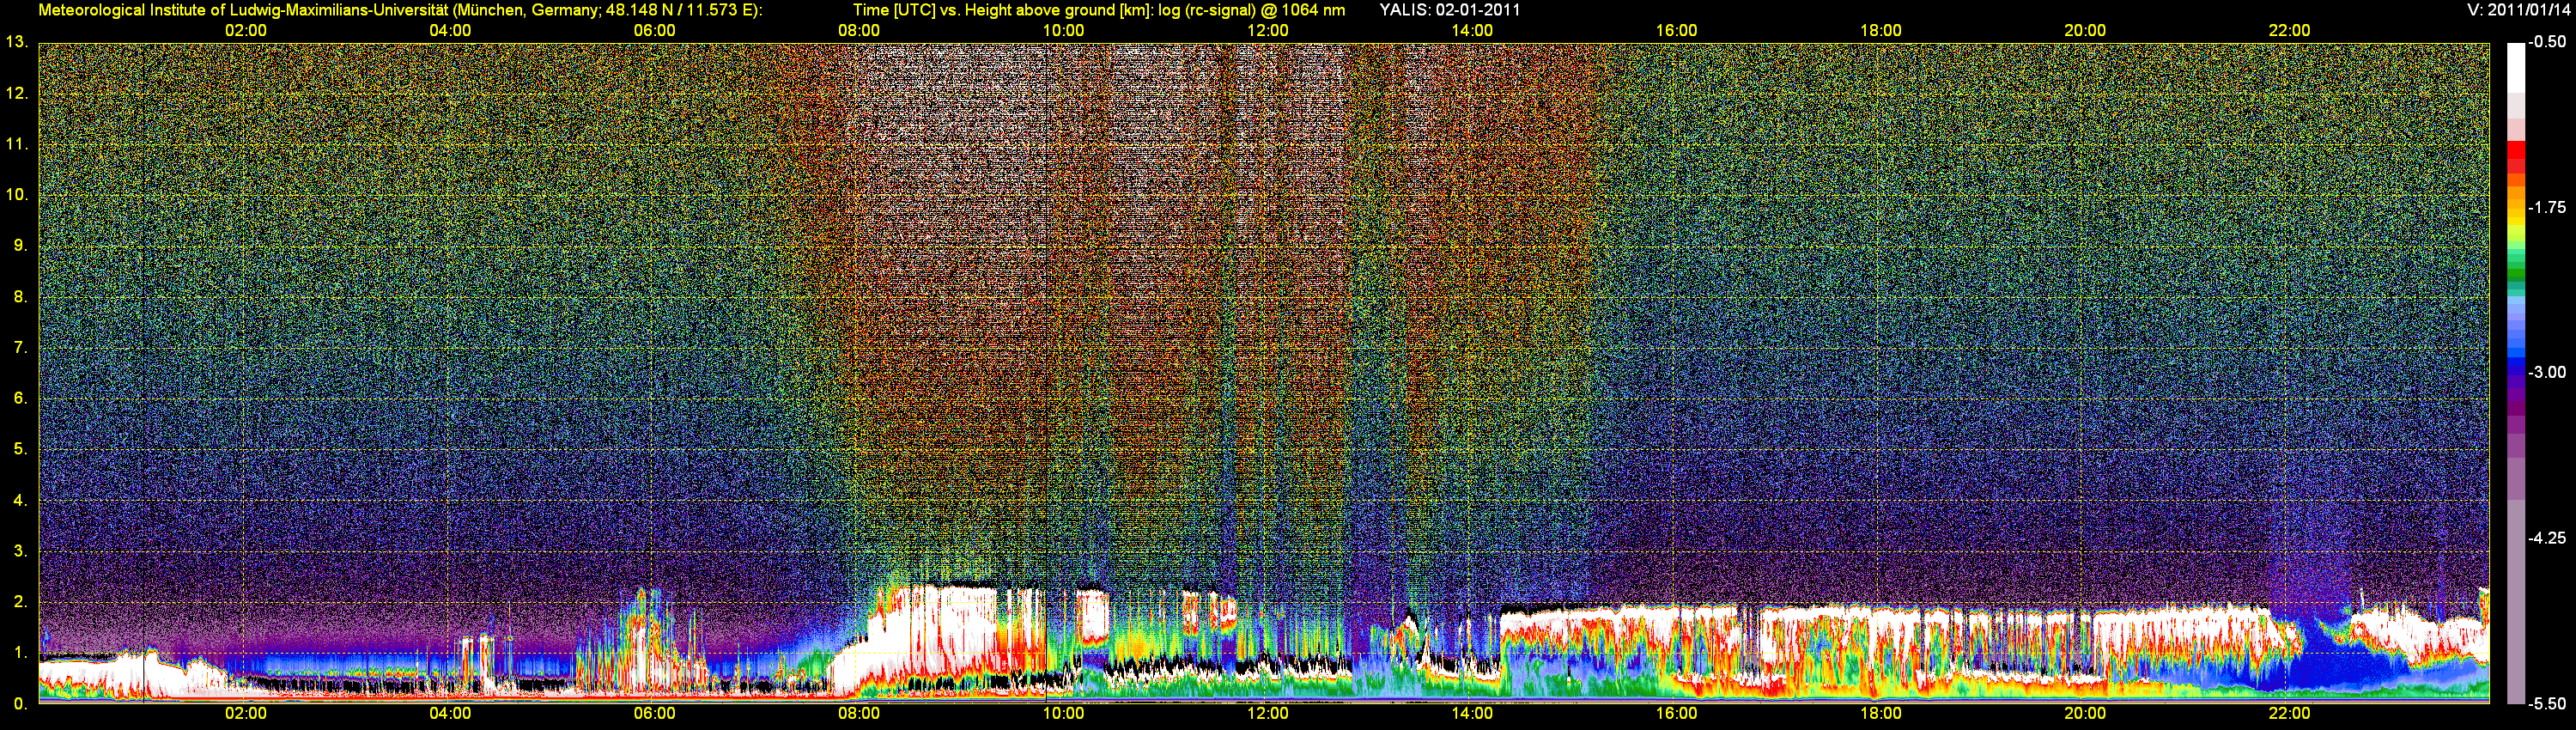The image size is (2576, 730).
Task: Click the 10:00 label on the top time axis
Action: [x=1063, y=31]
